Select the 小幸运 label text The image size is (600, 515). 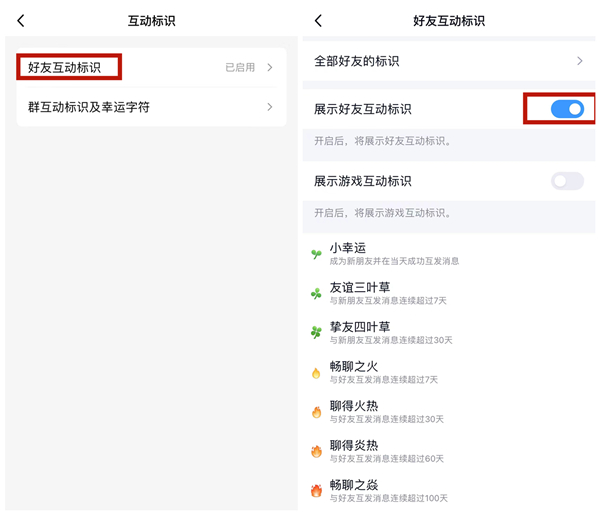tap(350, 247)
